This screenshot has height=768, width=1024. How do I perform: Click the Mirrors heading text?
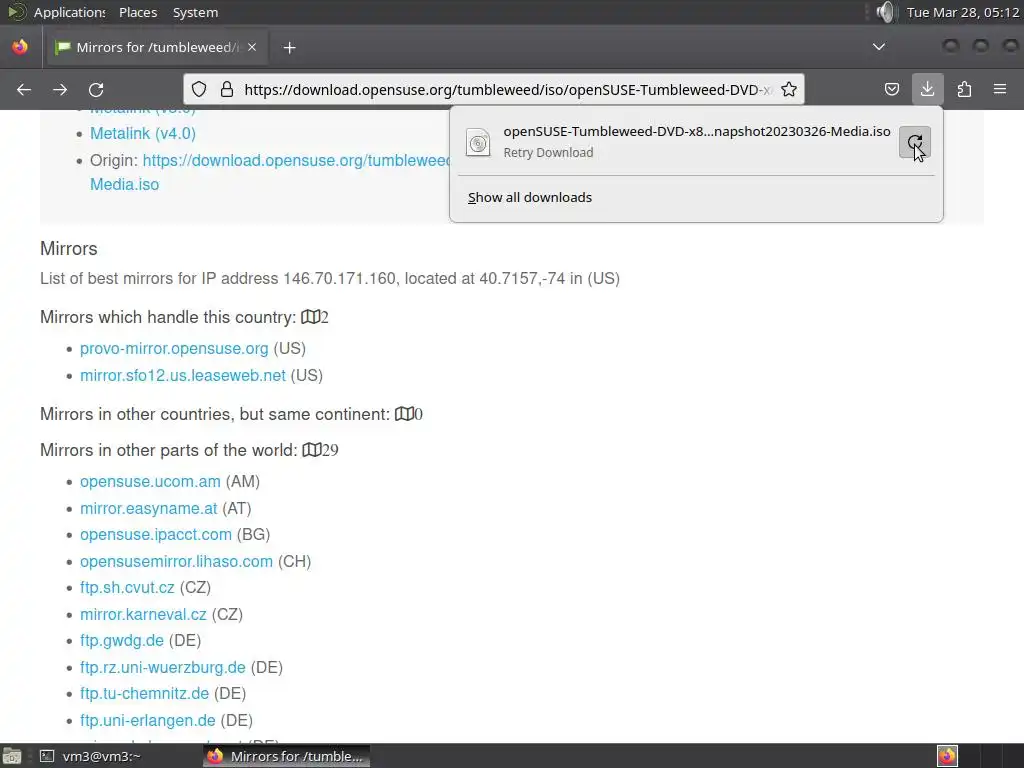click(69, 249)
